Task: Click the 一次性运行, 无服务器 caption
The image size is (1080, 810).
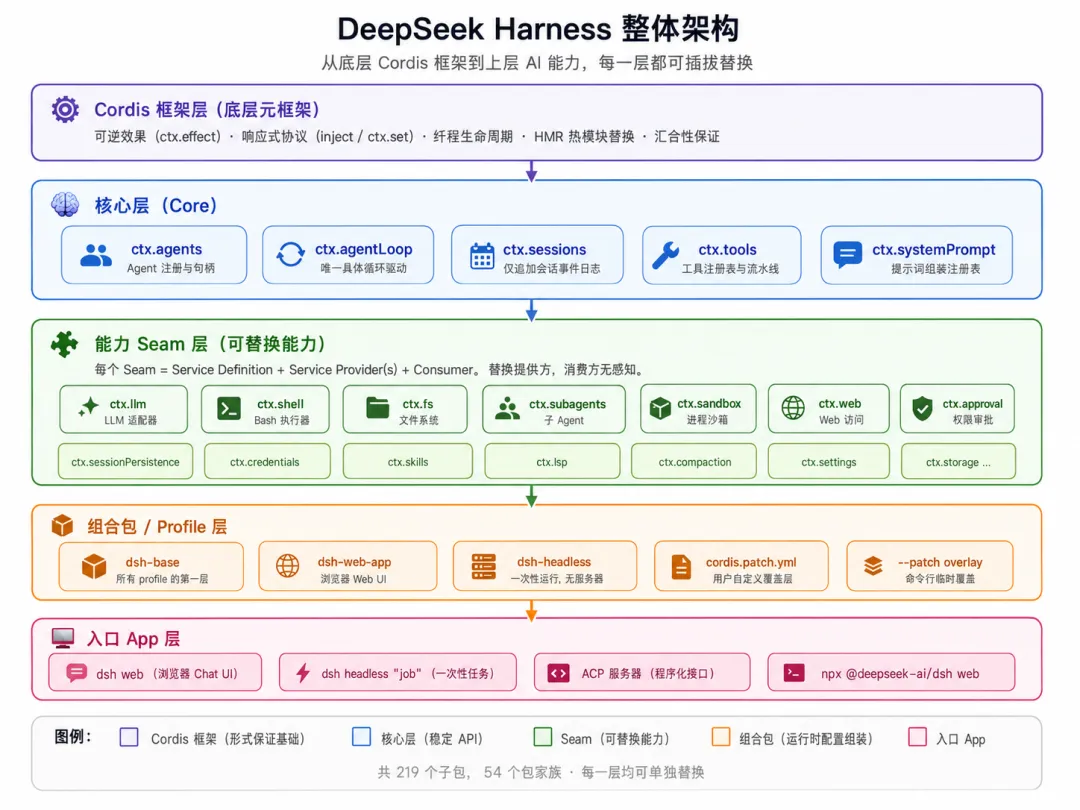Action: pos(557,579)
